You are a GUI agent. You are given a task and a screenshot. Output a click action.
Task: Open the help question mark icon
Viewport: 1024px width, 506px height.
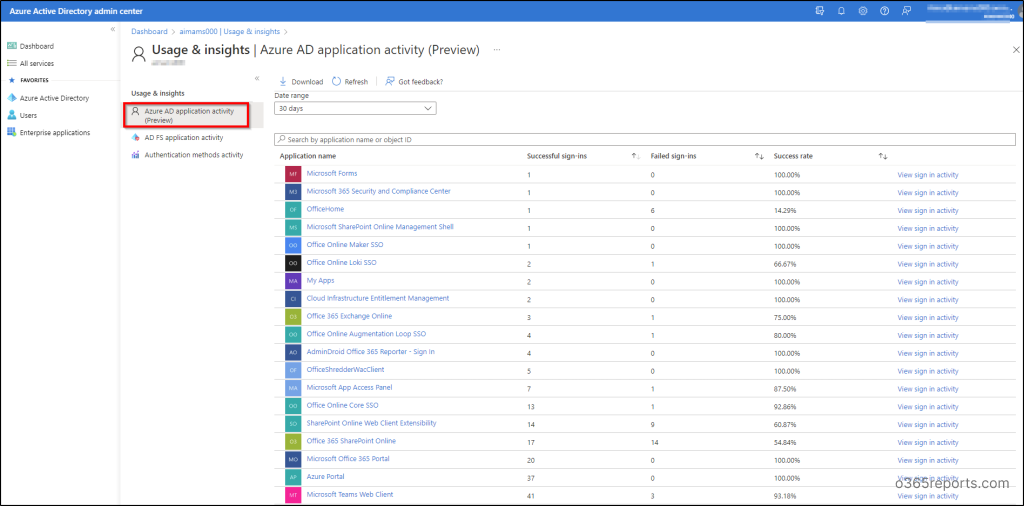(884, 11)
